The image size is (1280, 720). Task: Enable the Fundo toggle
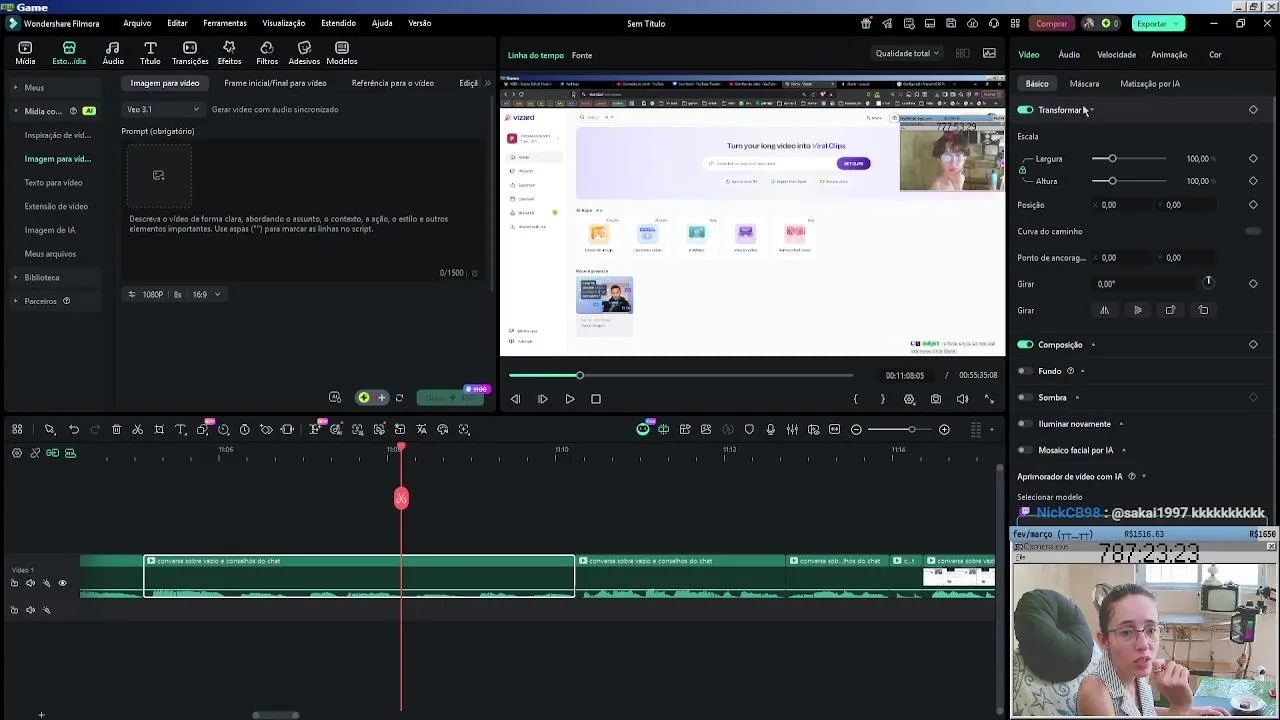tap(1025, 371)
